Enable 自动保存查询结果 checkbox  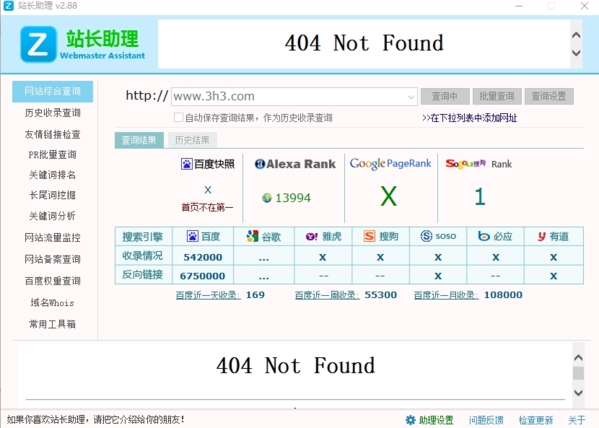pyautogui.click(x=178, y=117)
